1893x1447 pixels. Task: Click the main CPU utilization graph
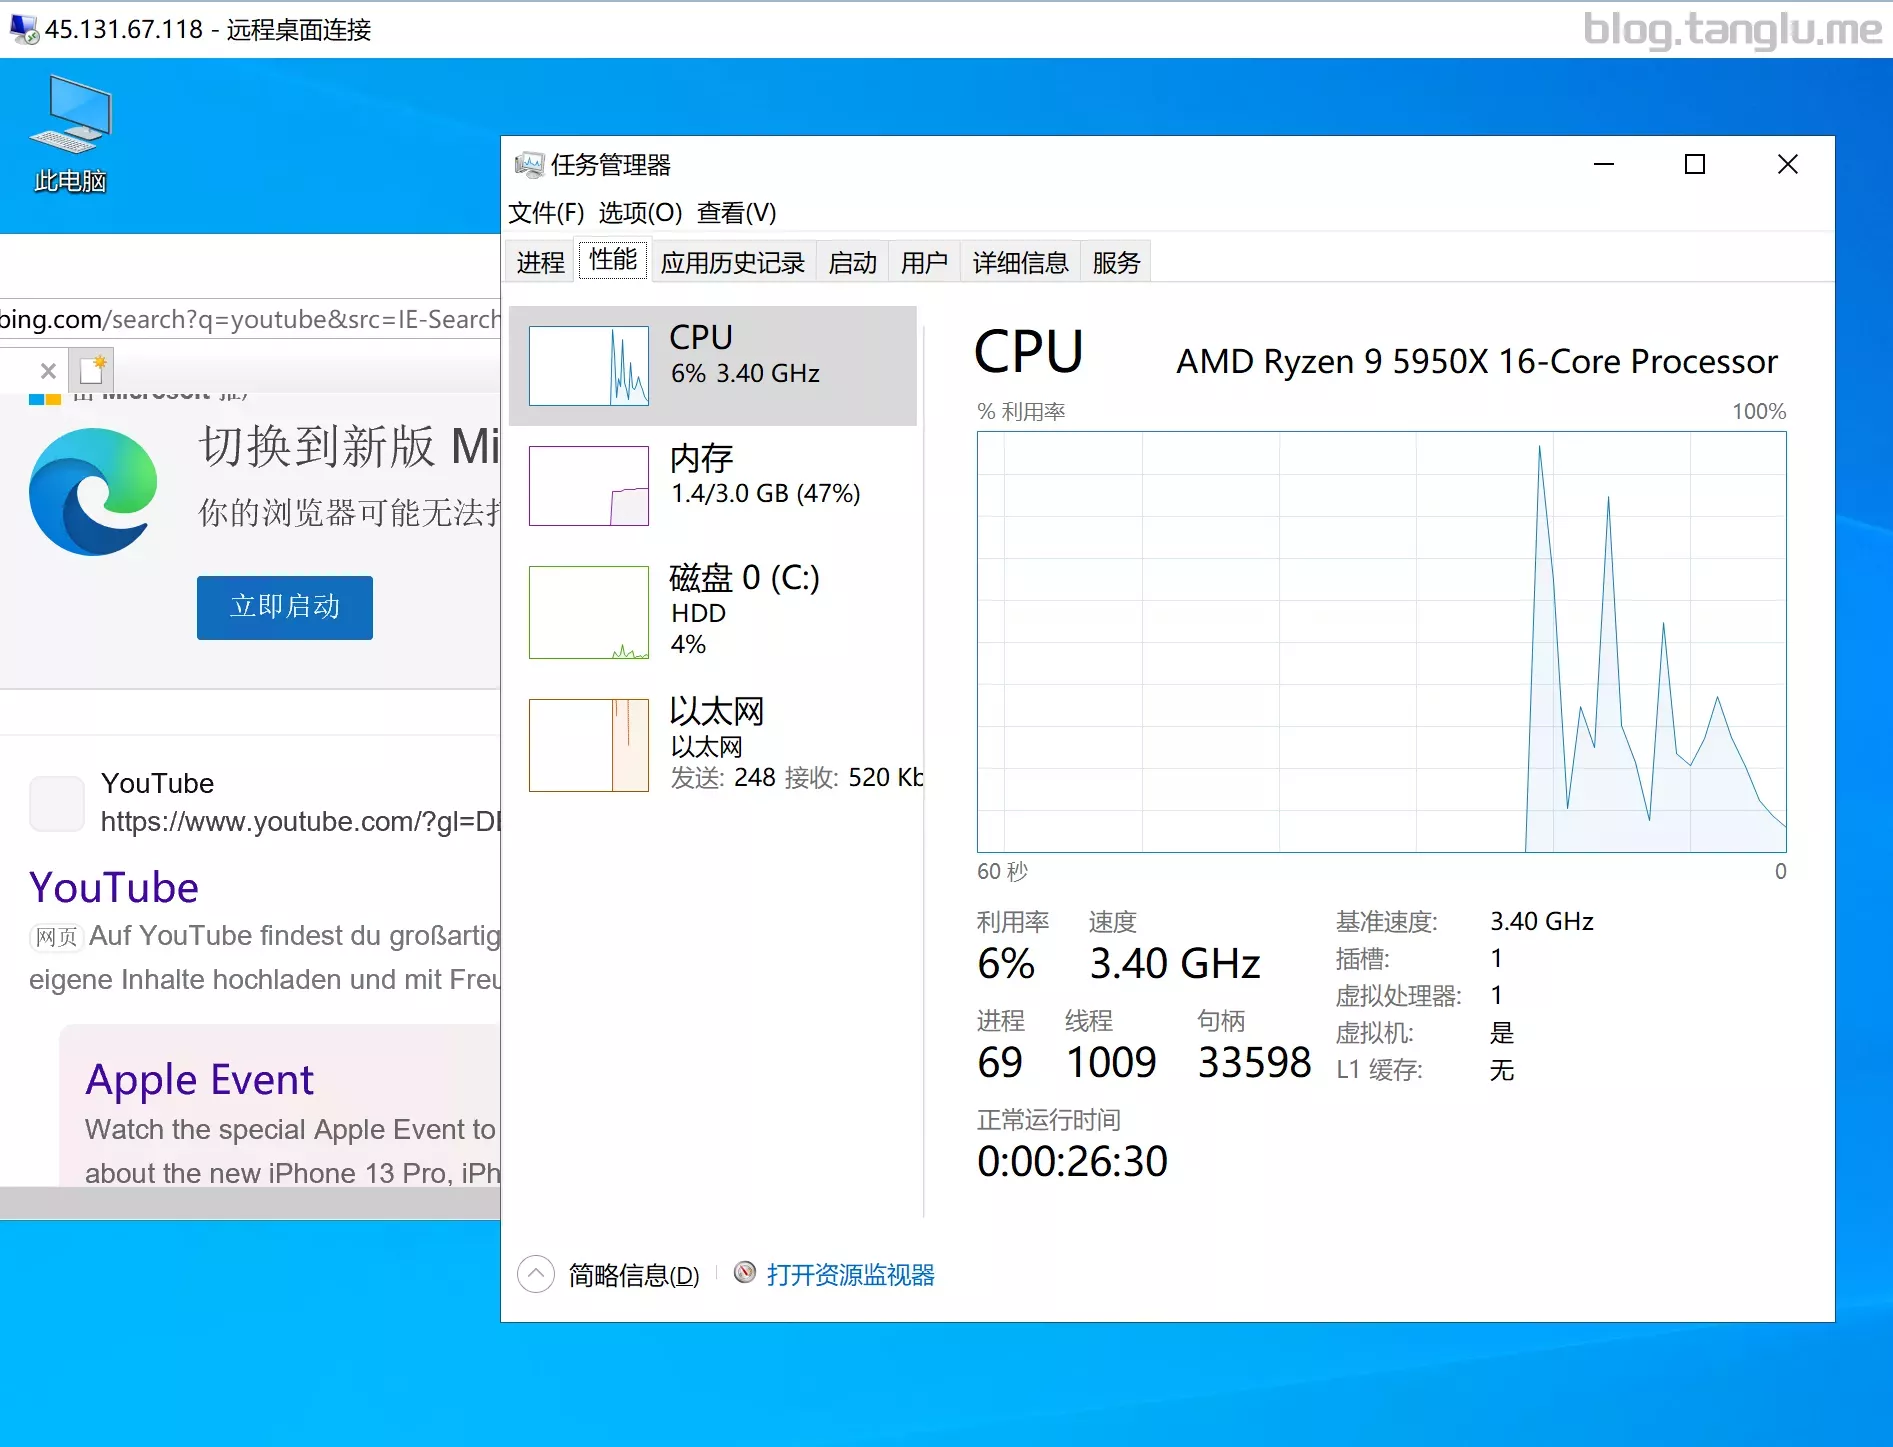point(1381,641)
